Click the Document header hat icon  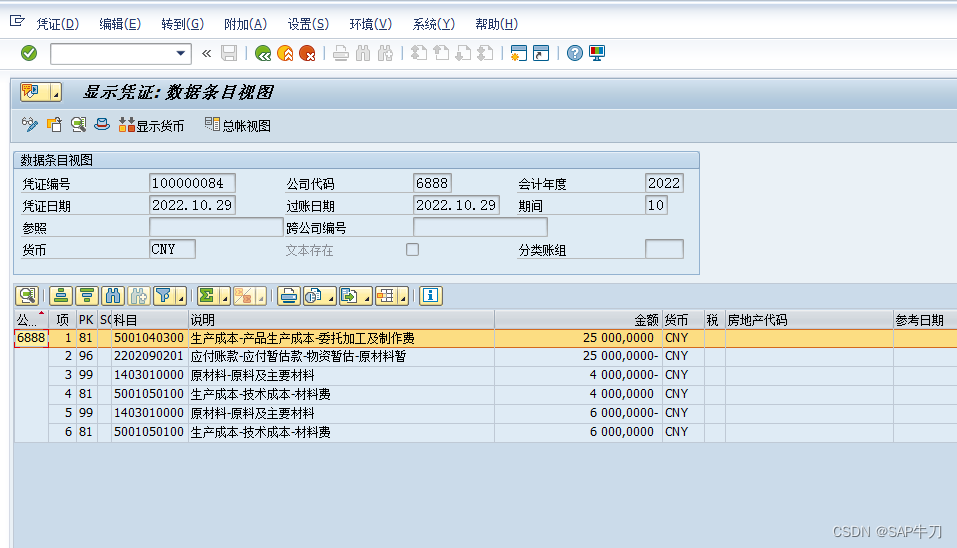pos(102,125)
